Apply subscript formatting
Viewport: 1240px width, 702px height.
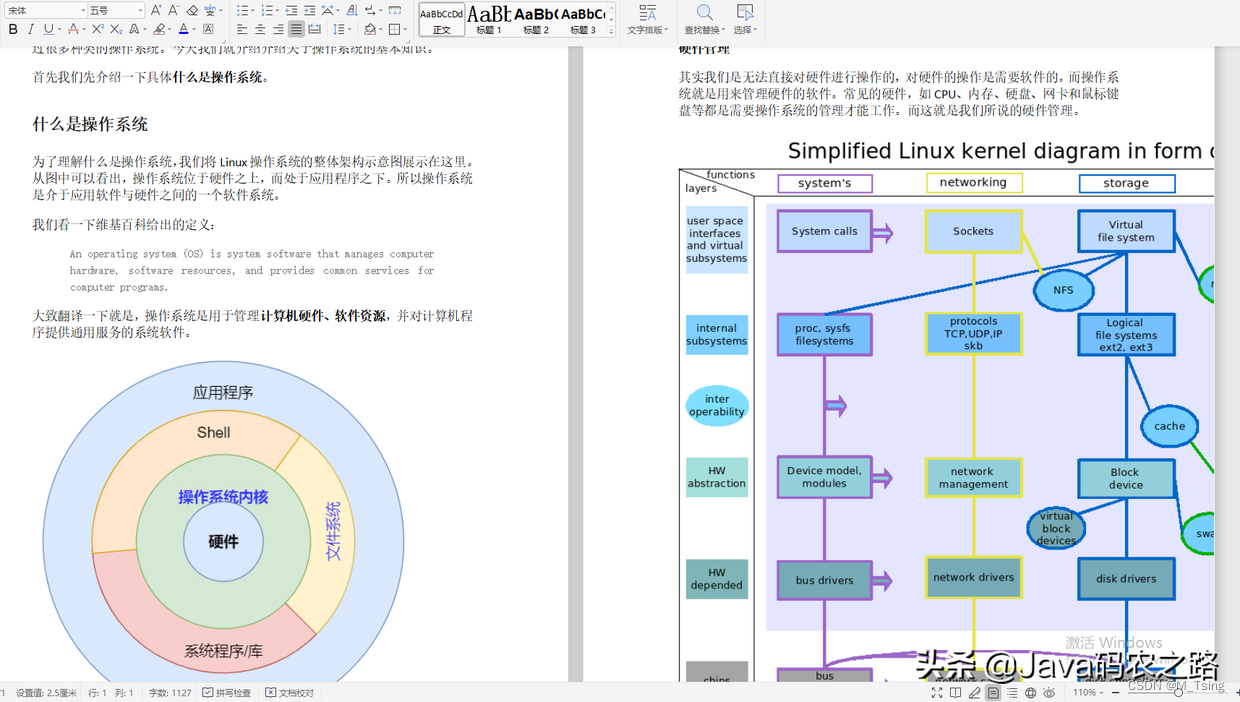coord(116,29)
